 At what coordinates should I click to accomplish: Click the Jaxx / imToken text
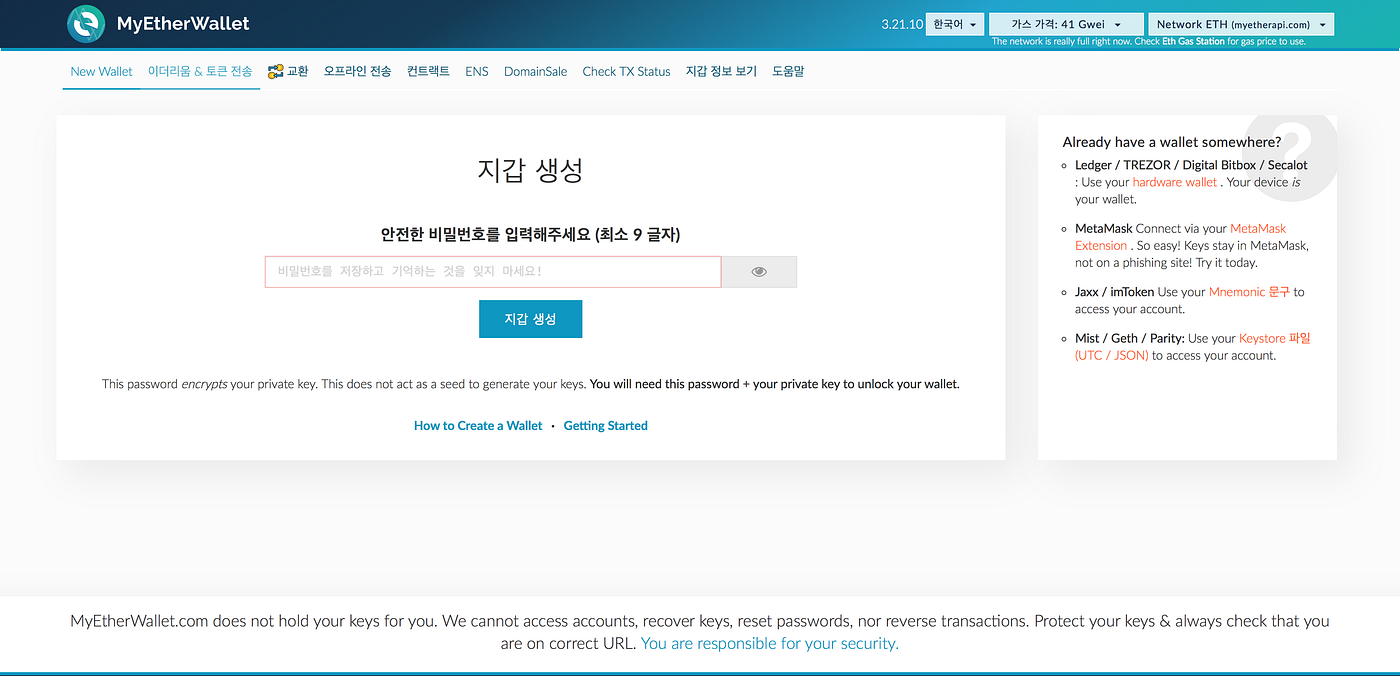pos(1114,292)
